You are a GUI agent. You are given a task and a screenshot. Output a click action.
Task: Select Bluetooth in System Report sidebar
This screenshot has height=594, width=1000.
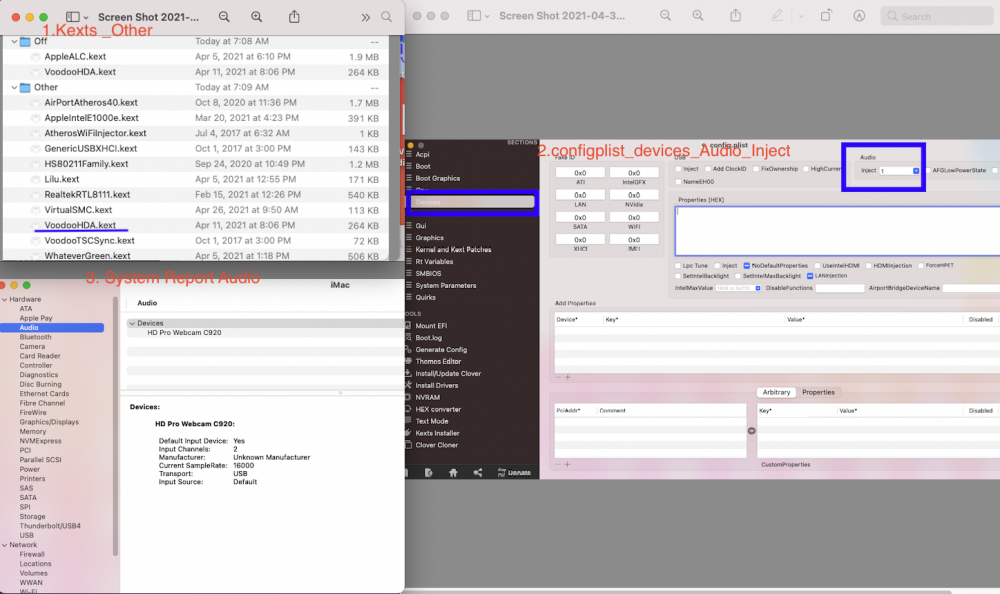point(35,337)
